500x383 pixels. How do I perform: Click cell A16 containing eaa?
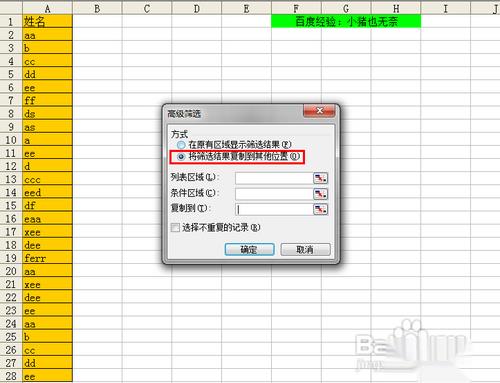coord(47,219)
